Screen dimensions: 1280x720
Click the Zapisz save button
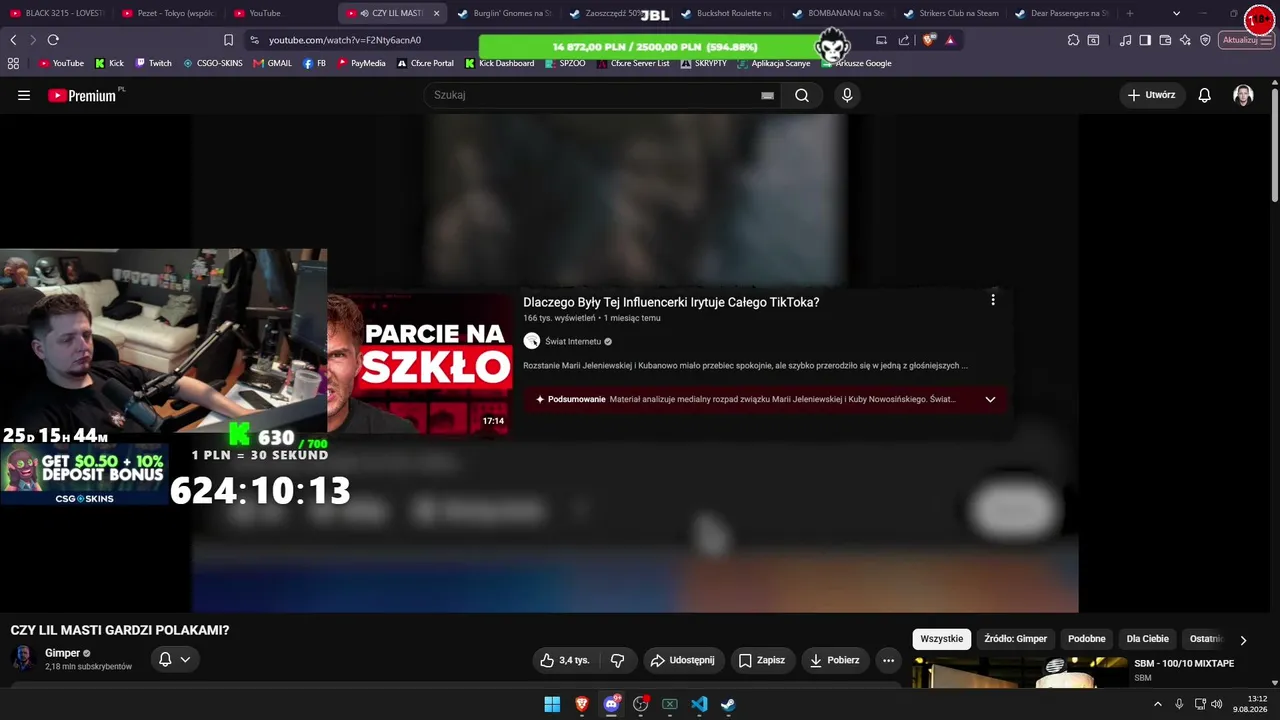point(761,660)
